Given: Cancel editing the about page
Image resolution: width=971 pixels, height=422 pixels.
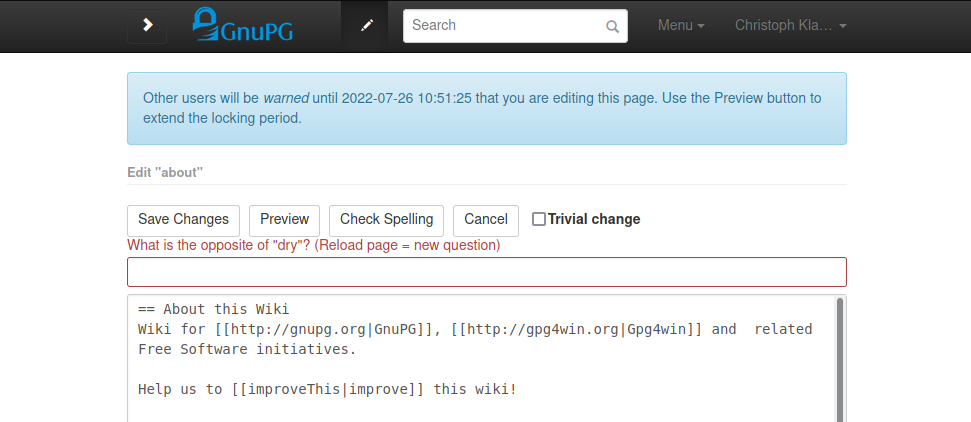Looking at the screenshot, I should [486, 220].
